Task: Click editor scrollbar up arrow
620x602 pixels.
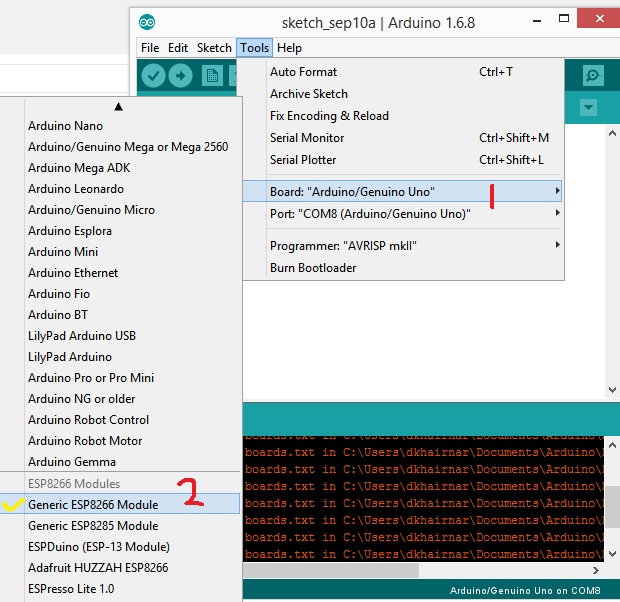Action: click(x=612, y=133)
